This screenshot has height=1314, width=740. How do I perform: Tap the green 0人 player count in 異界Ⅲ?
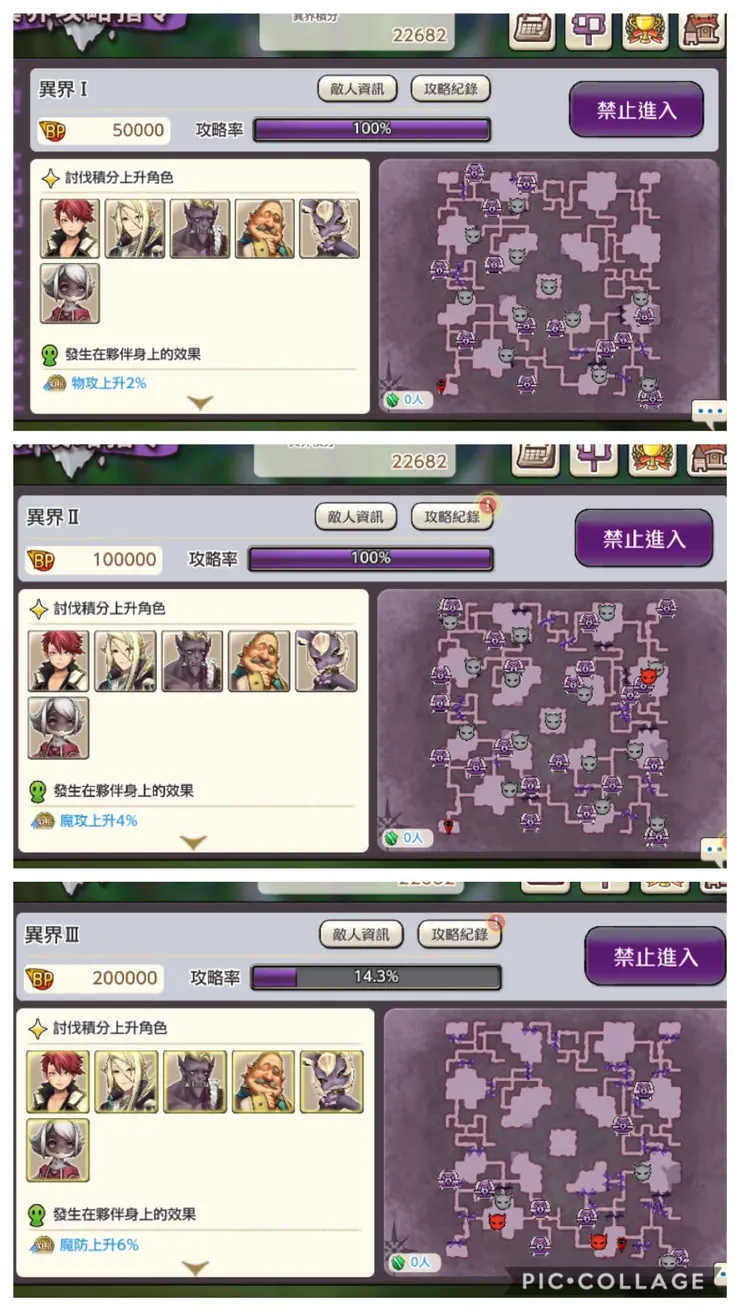409,1262
